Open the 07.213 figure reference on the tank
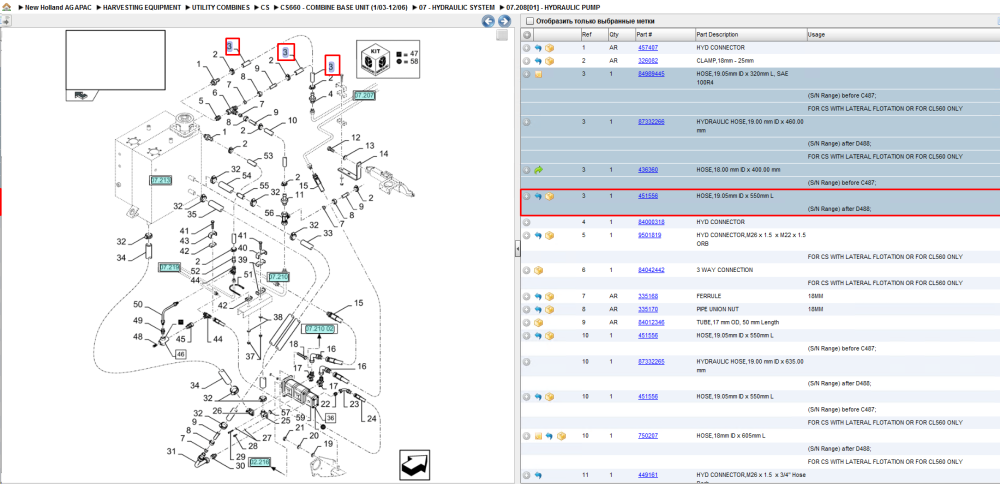This screenshot has height=484, width=1000. pos(161,180)
